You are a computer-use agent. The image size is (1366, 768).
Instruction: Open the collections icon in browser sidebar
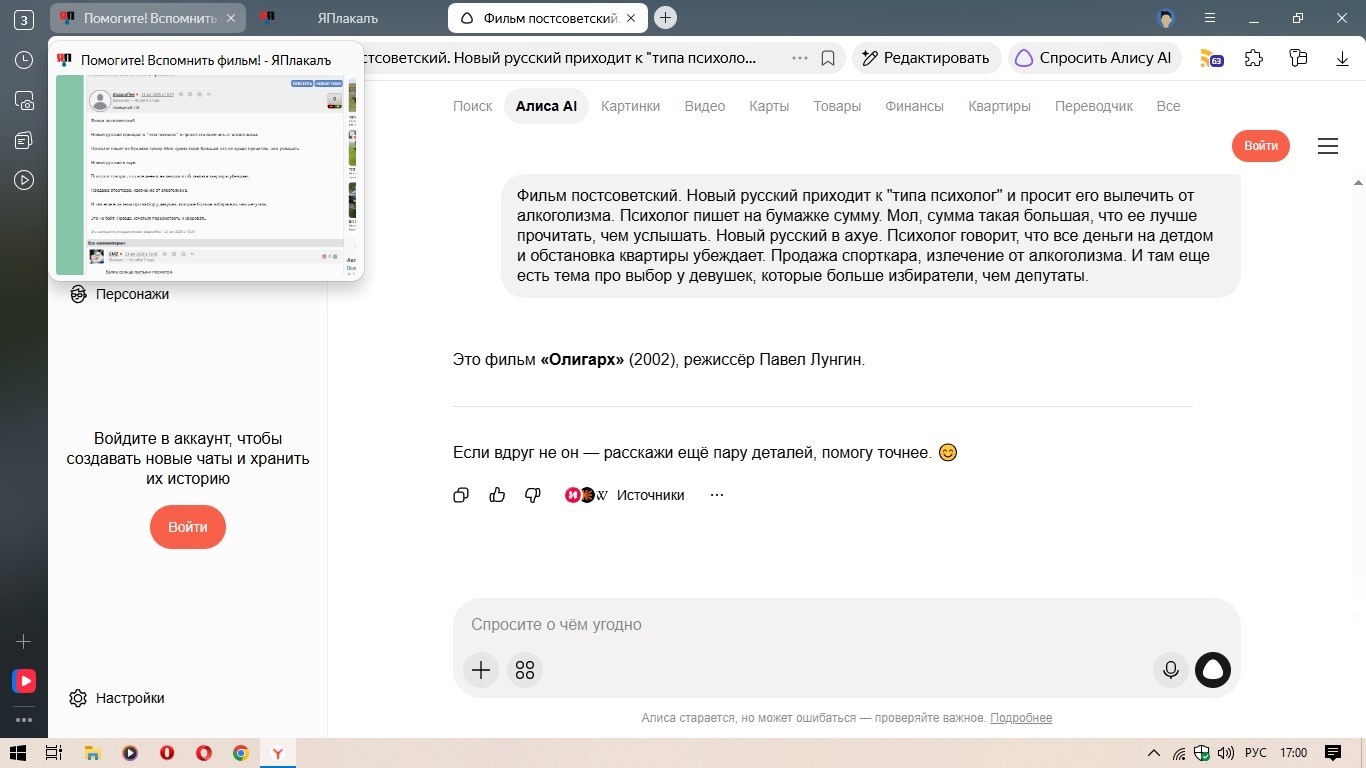point(24,140)
